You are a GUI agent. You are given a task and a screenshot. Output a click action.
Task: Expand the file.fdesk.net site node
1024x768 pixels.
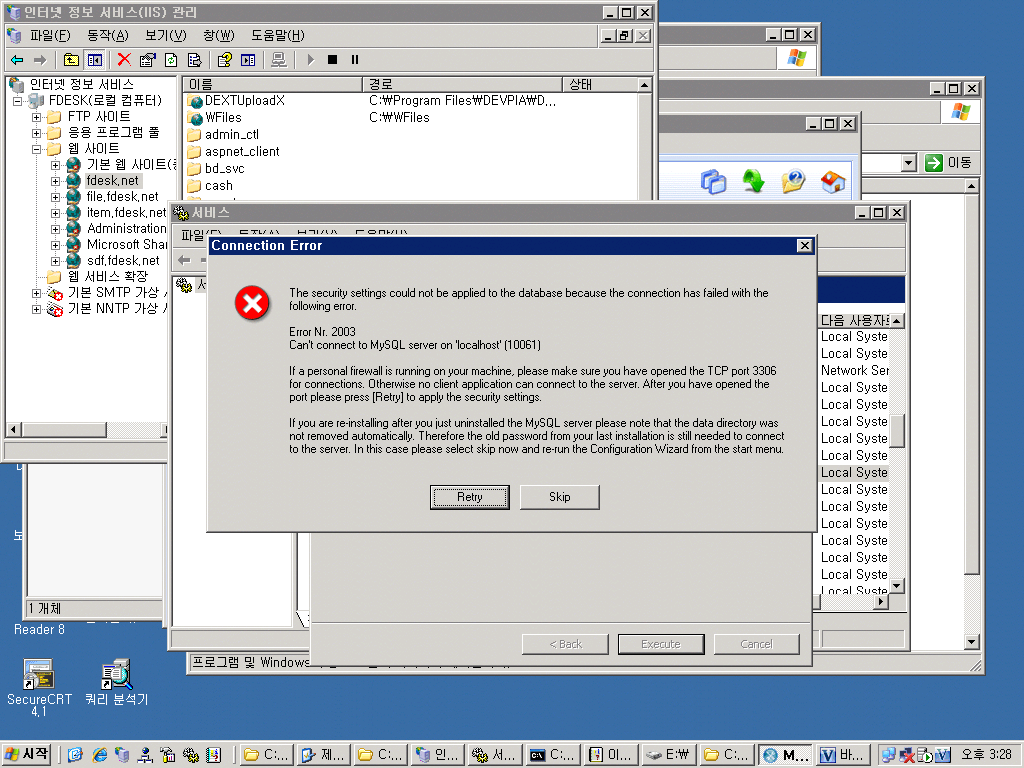coord(56,197)
